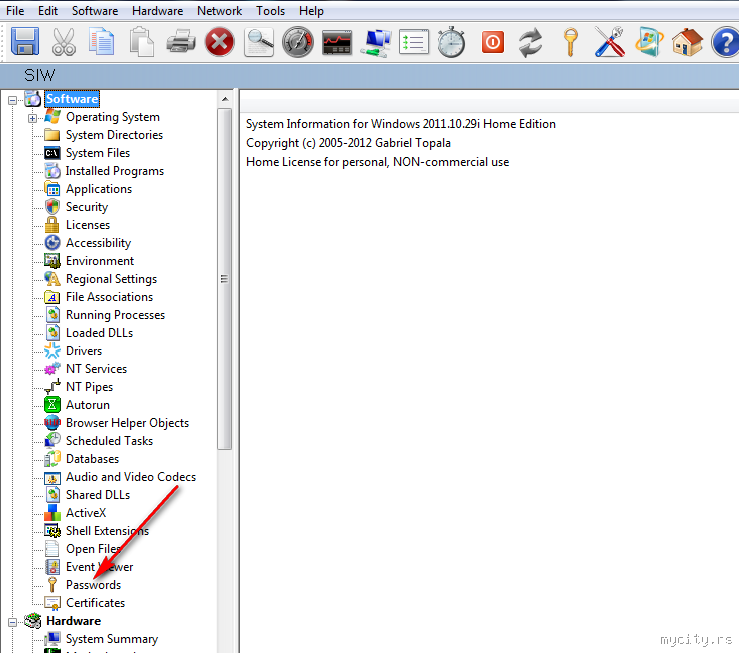
Task: Click the Copy documents toolbar icon
Action: [101, 42]
